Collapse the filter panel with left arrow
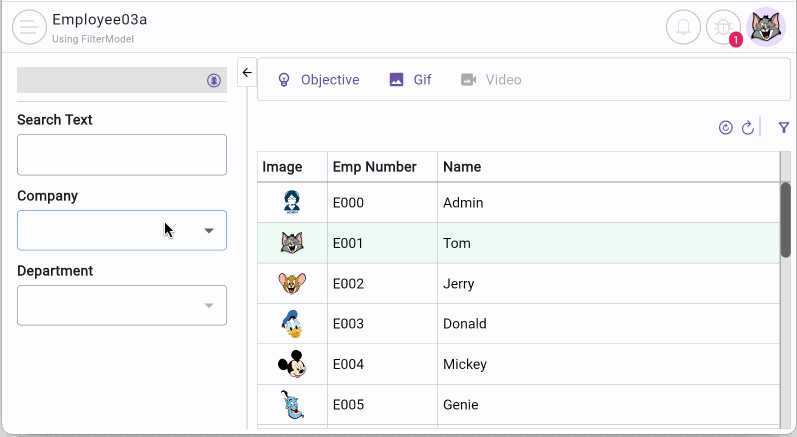Image resolution: width=797 pixels, height=437 pixels. (x=247, y=73)
